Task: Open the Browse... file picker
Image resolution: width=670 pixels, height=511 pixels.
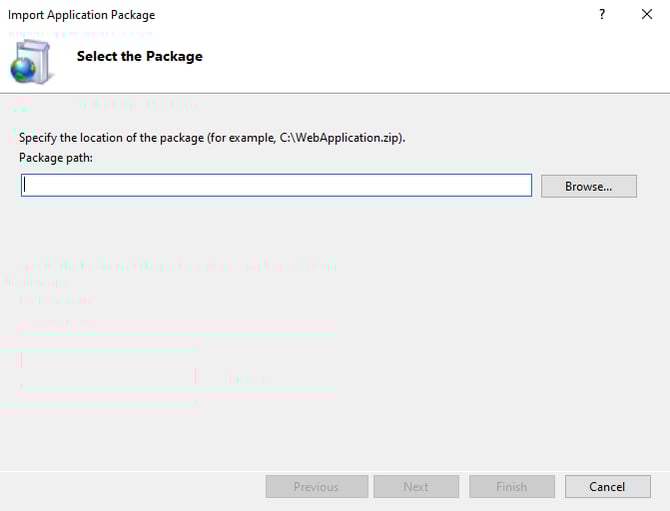Action: click(x=589, y=186)
